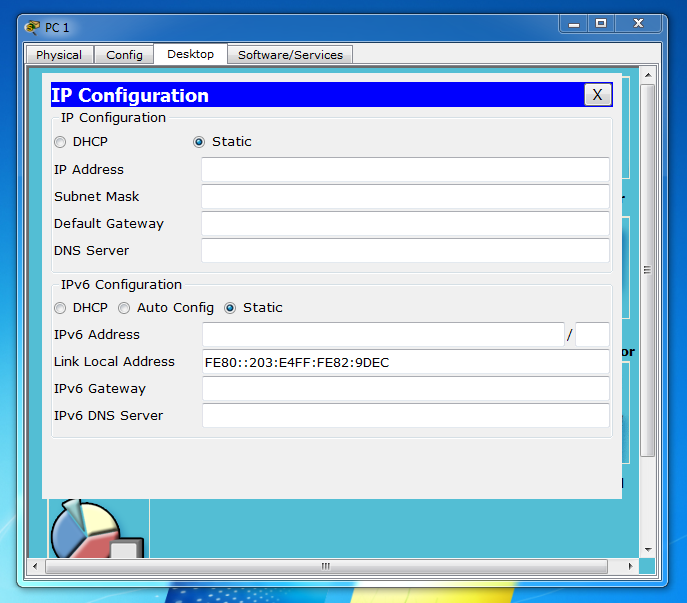Click the horizontal scrollbar right arrow

pos(630,566)
